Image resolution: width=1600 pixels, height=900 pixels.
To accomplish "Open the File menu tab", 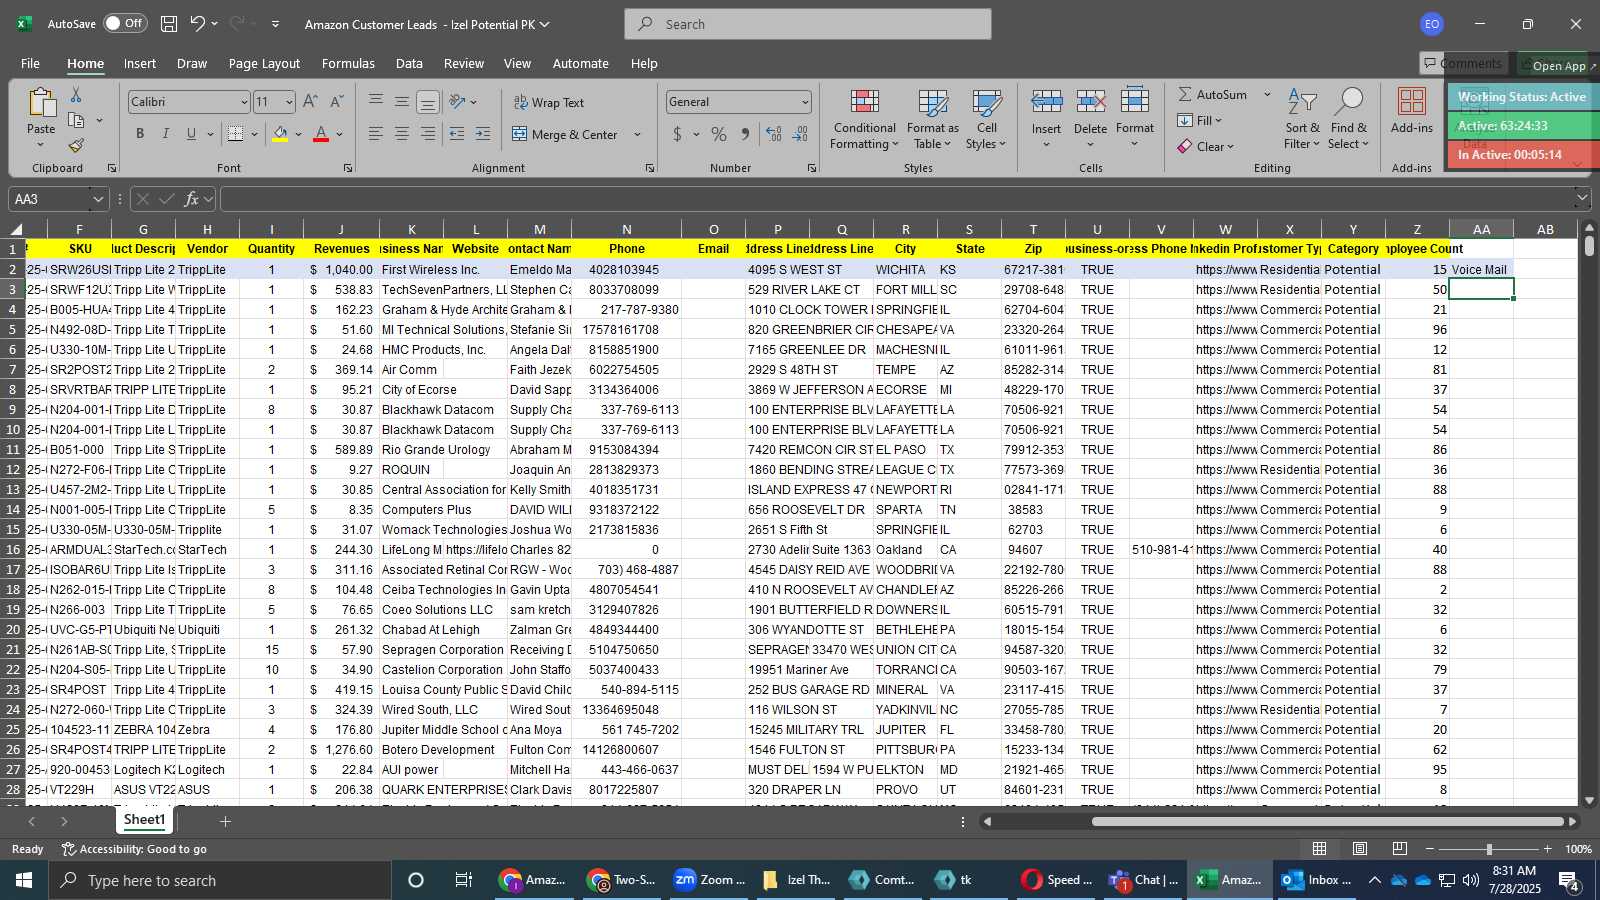I will point(31,63).
